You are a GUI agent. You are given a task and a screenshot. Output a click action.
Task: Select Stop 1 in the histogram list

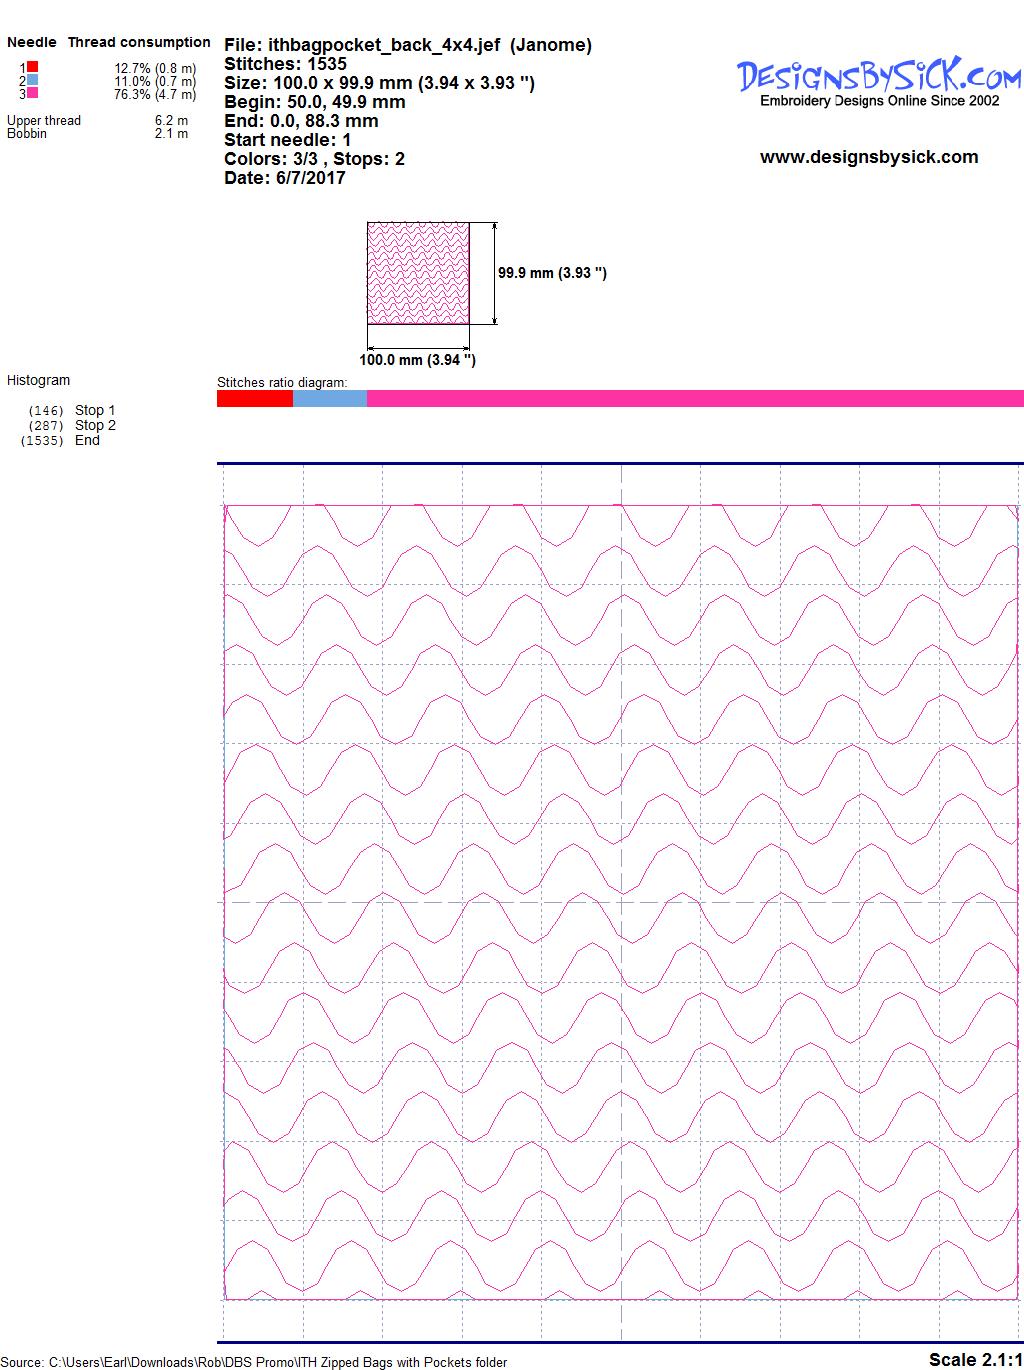[x=94, y=410]
